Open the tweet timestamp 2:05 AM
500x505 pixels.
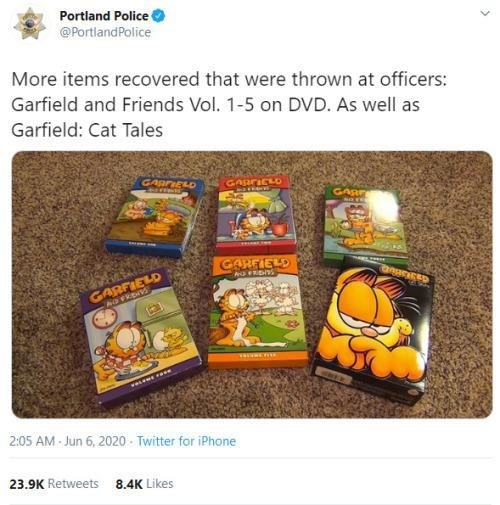(x=32, y=441)
